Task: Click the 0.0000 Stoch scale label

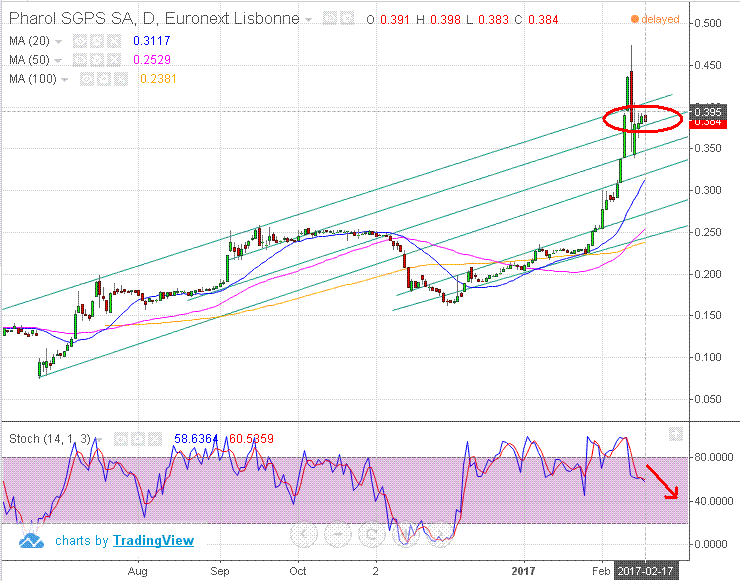Action: pos(710,544)
